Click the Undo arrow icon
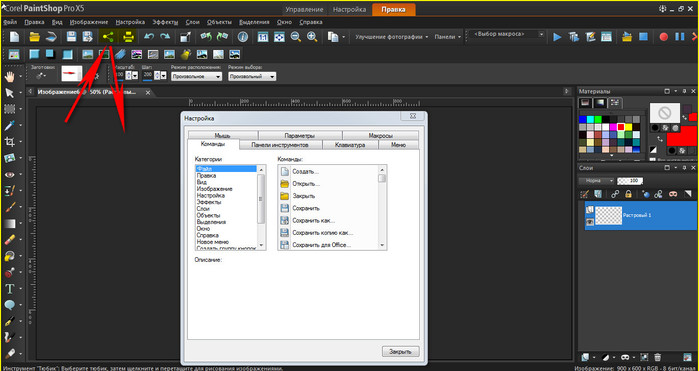Viewport: 699px width, 371px height. coord(149,37)
